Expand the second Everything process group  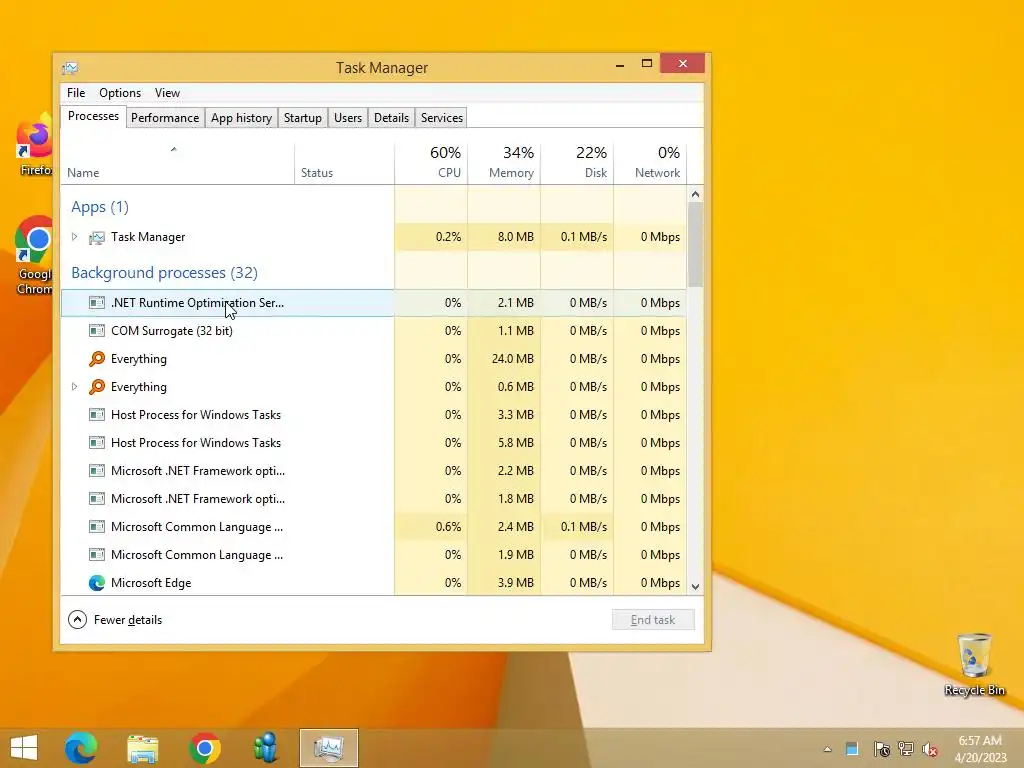74,387
